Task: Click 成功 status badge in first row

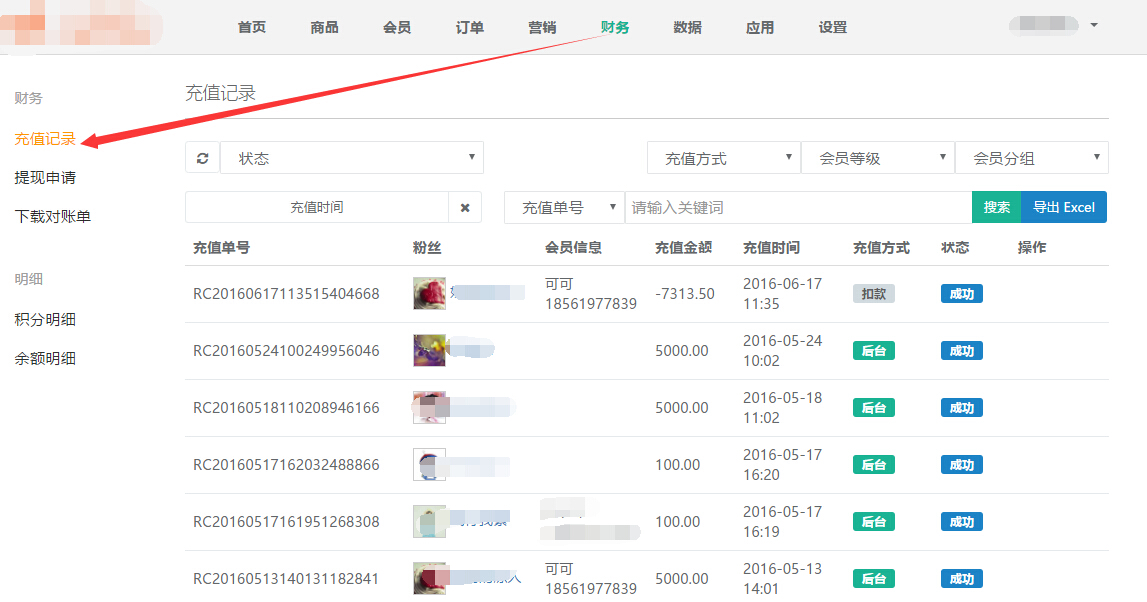Action: [961, 294]
